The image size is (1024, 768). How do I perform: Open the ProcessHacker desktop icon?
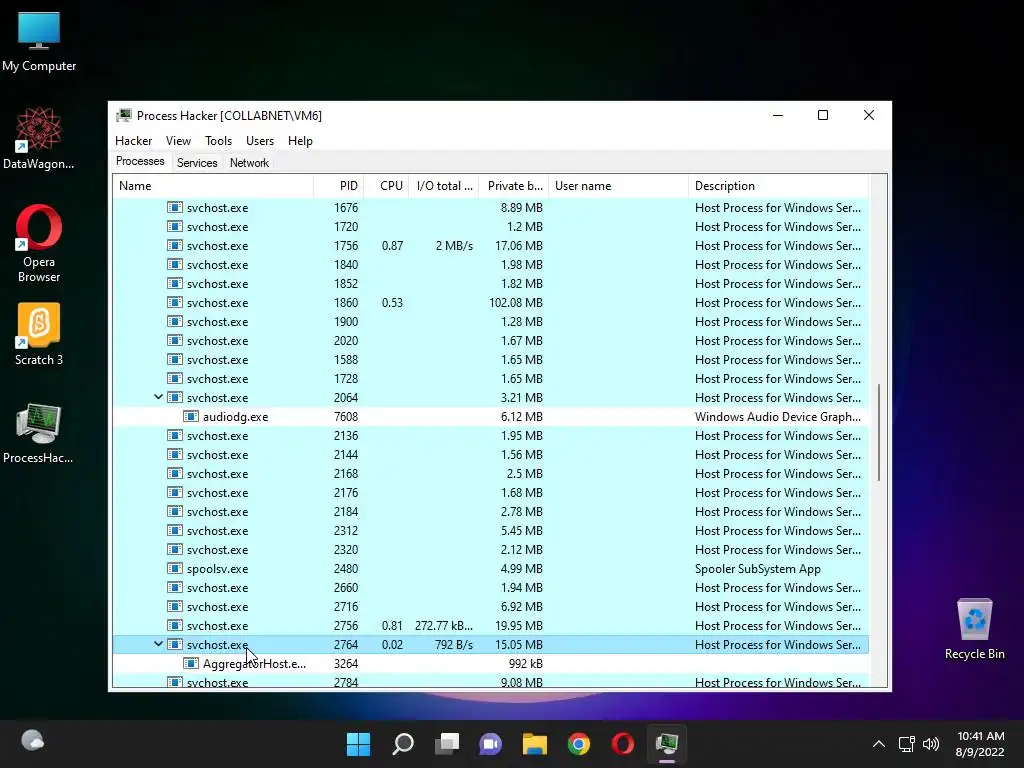click(x=39, y=433)
